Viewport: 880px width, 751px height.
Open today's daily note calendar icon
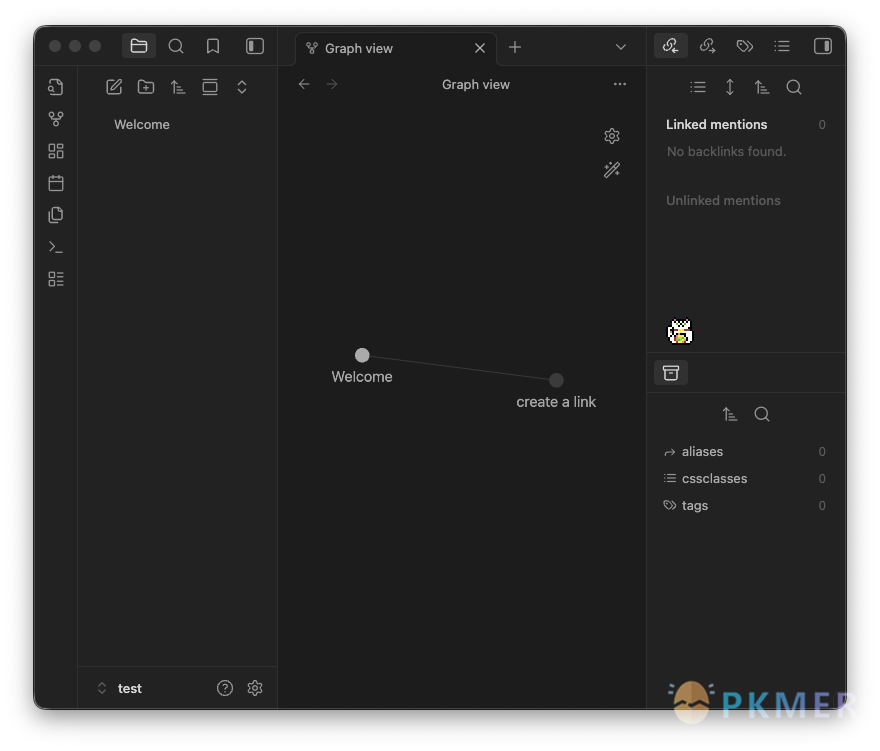pyautogui.click(x=56, y=183)
